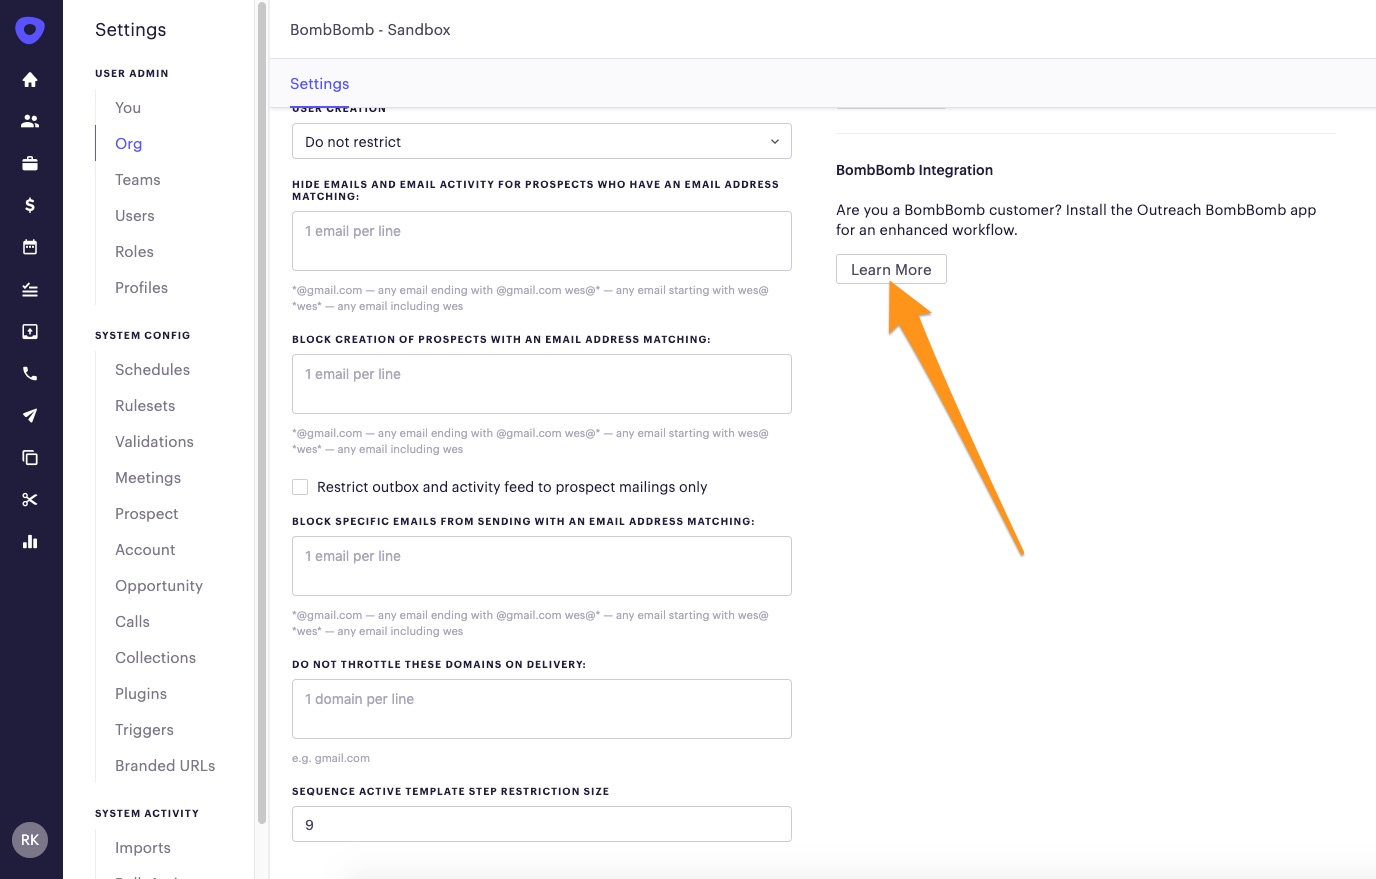Check Restrict outbox and activity feed checkbox

click(x=300, y=487)
